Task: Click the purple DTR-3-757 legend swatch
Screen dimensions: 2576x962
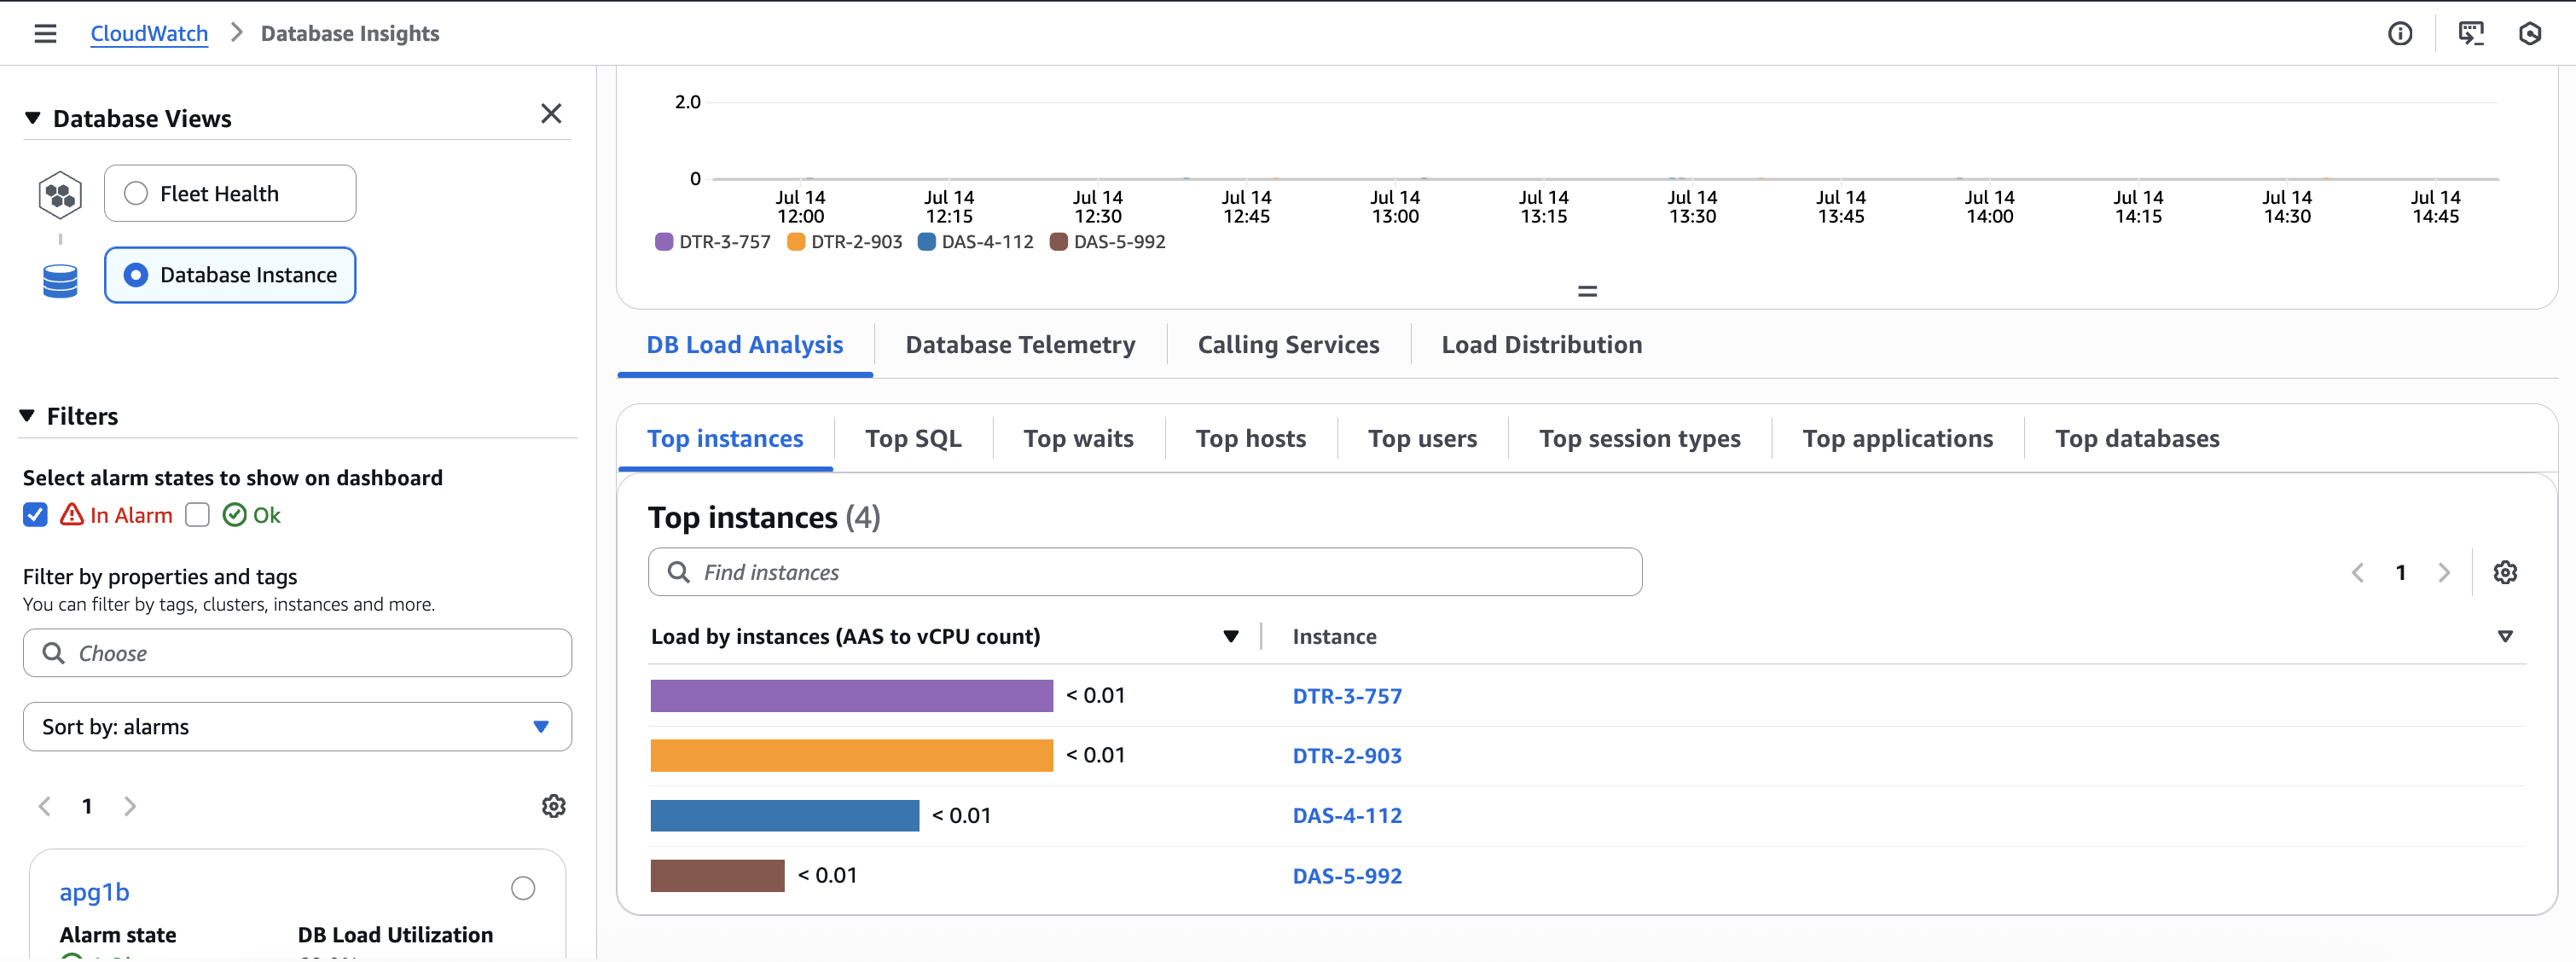Action: (x=662, y=241)
